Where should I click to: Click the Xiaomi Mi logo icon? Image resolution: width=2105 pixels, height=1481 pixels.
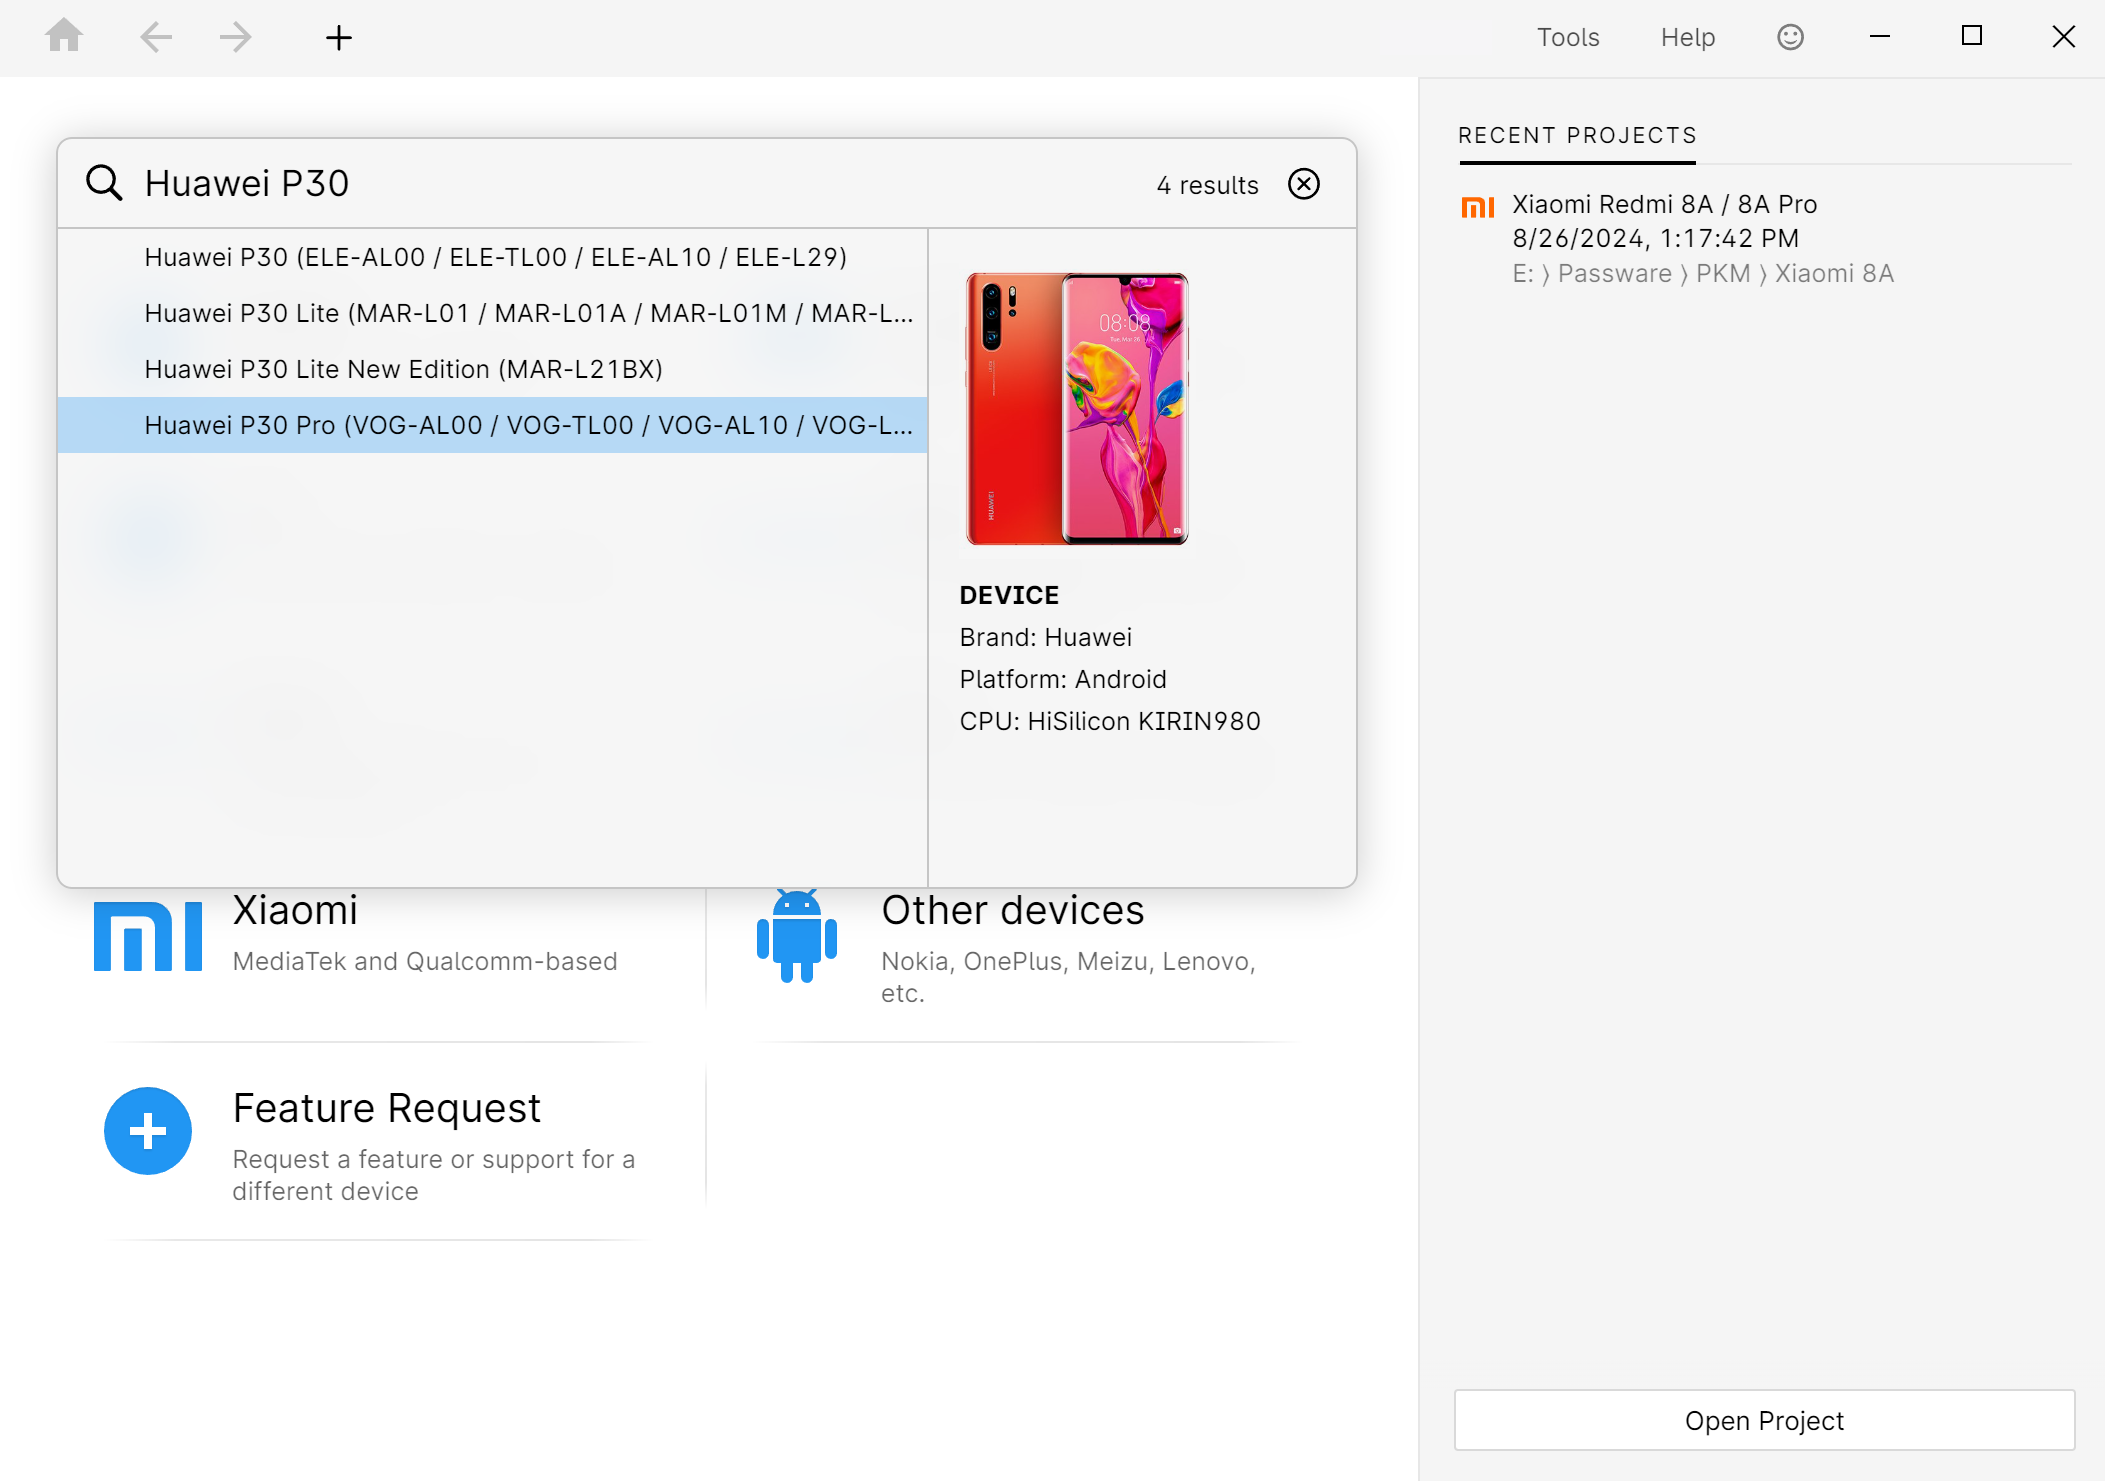(x=148, y=936)
